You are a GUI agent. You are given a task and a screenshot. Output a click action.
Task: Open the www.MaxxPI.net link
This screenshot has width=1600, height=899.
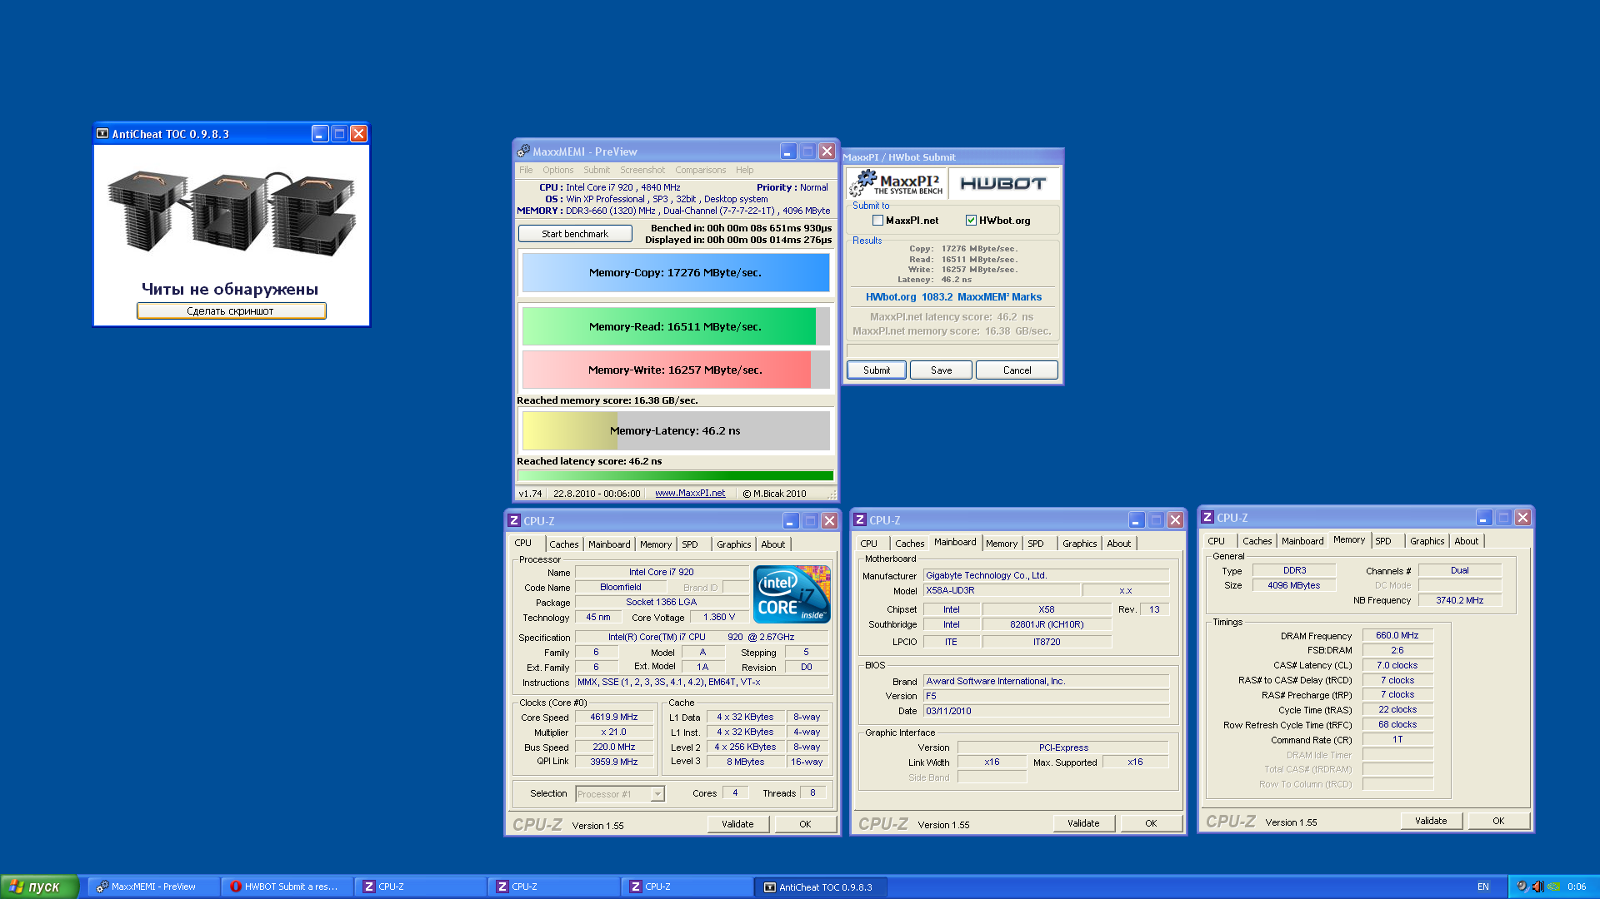(x=690, y=493)
